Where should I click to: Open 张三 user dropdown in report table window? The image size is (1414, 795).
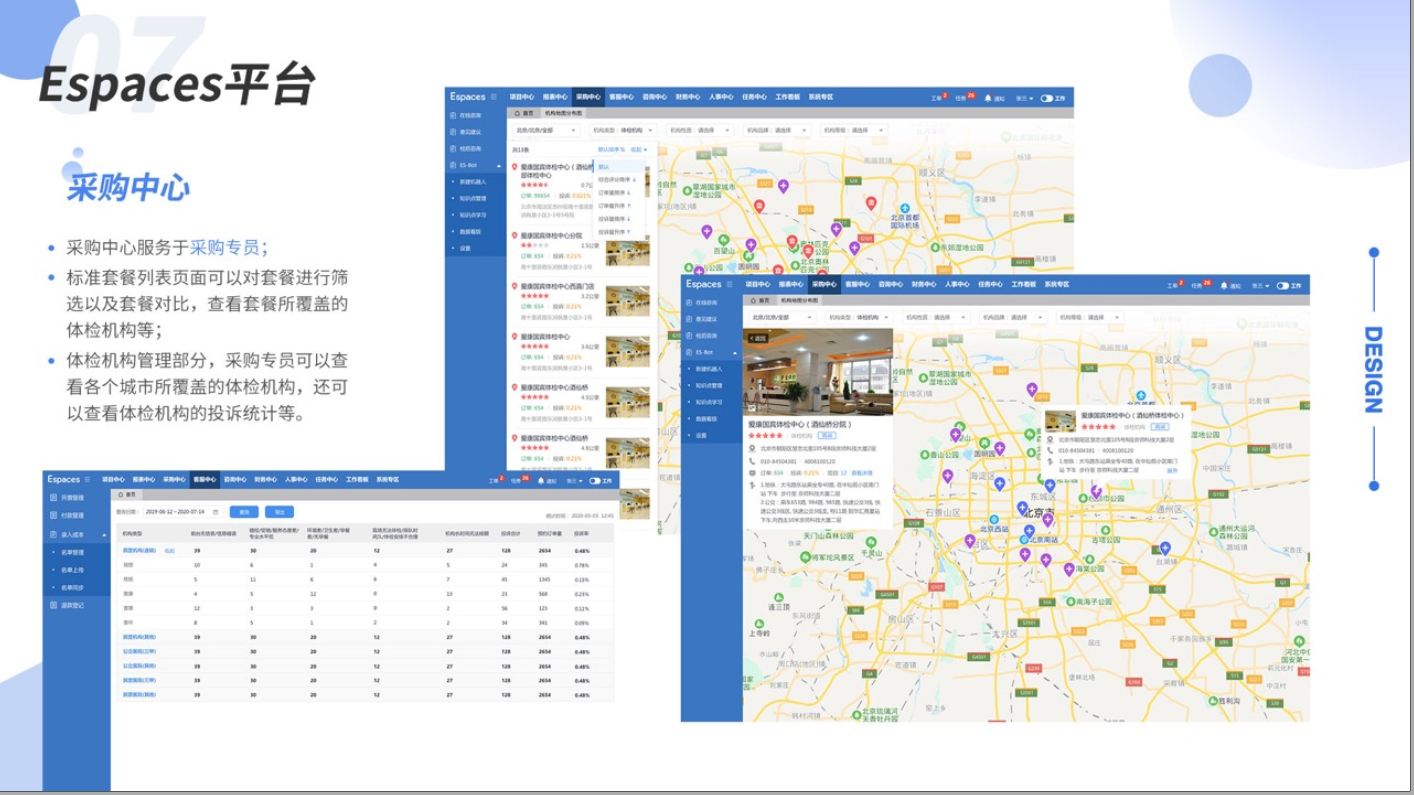(x=574, y=481)
